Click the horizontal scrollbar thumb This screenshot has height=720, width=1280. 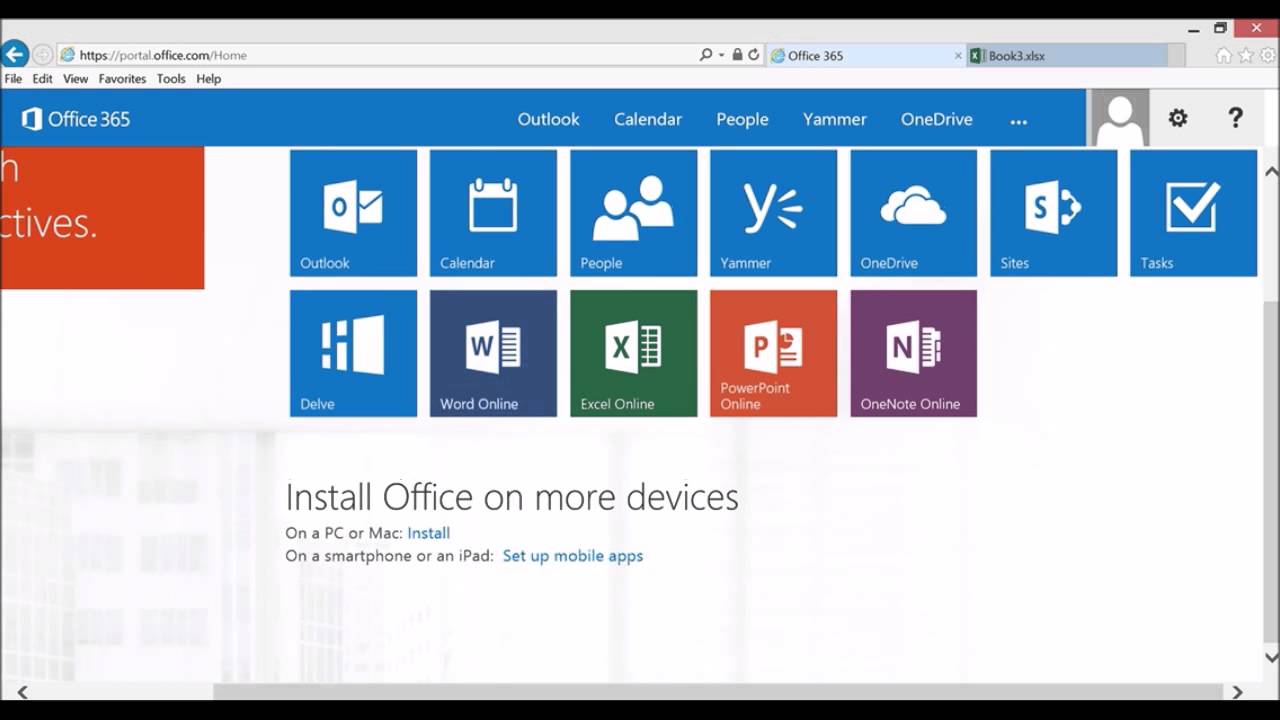point(718,692)
